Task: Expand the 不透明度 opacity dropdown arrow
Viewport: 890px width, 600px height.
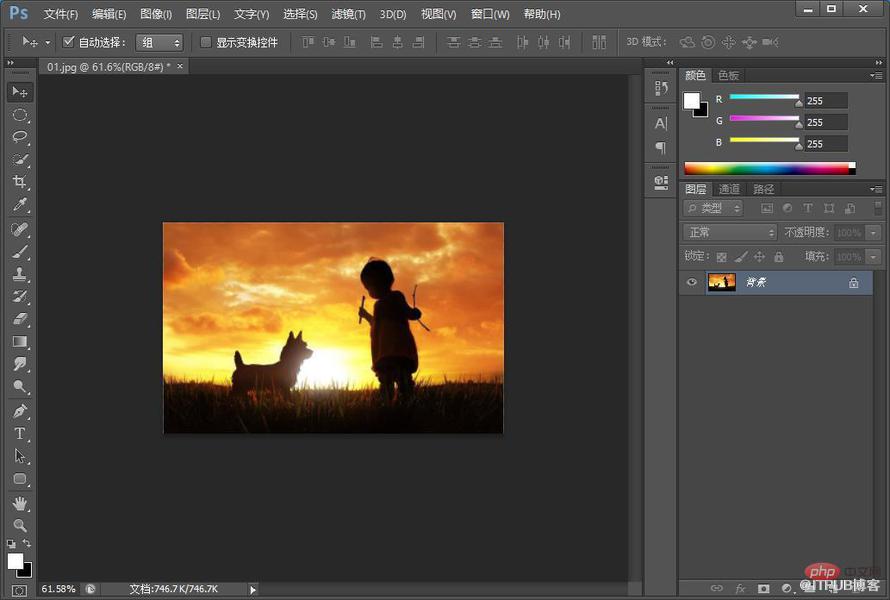Action: point(873,233)
